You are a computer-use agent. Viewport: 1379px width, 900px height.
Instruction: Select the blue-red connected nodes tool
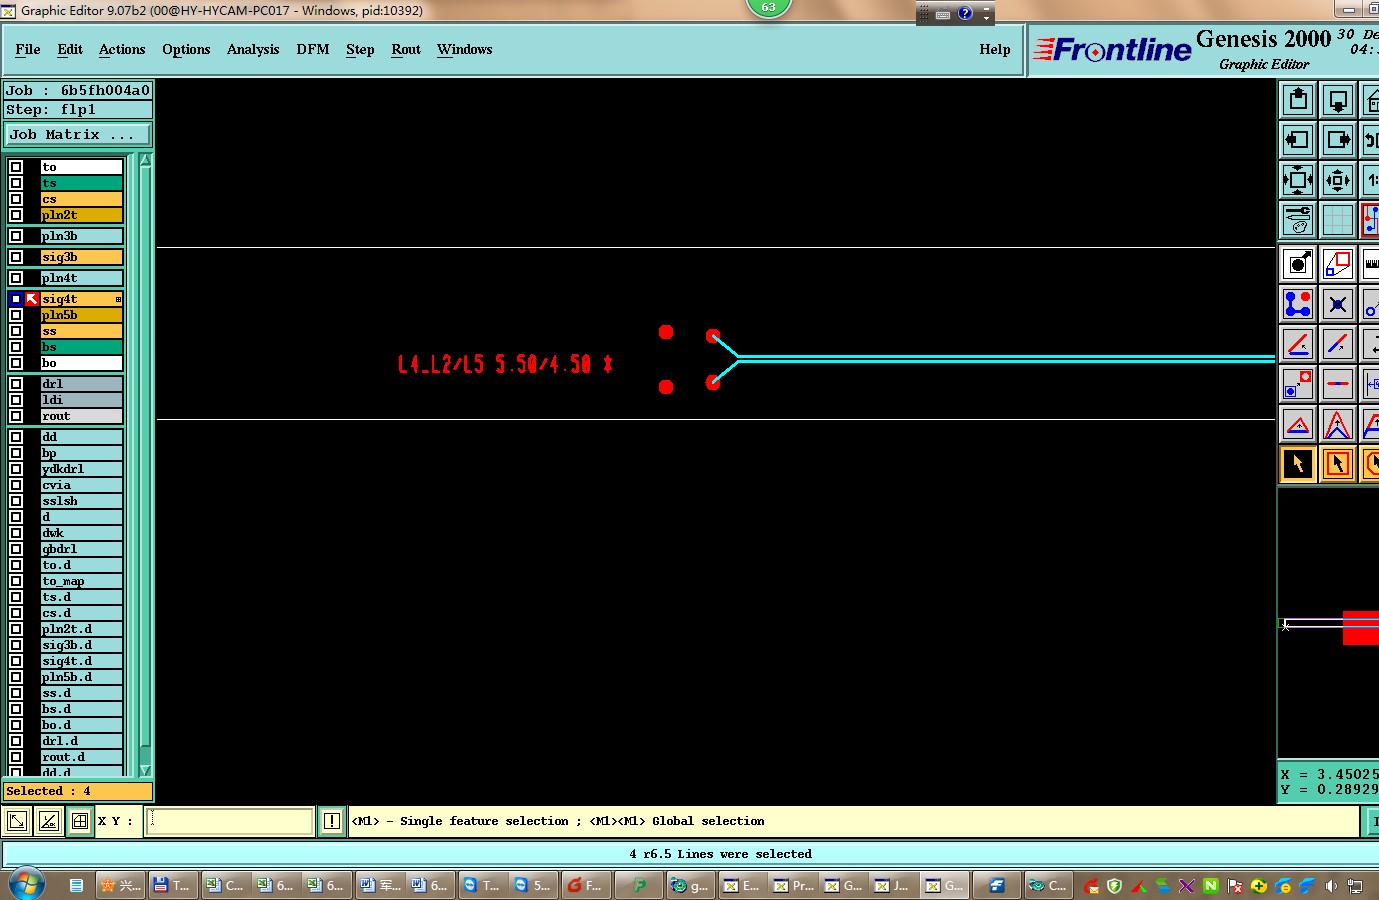[1298, 304]
